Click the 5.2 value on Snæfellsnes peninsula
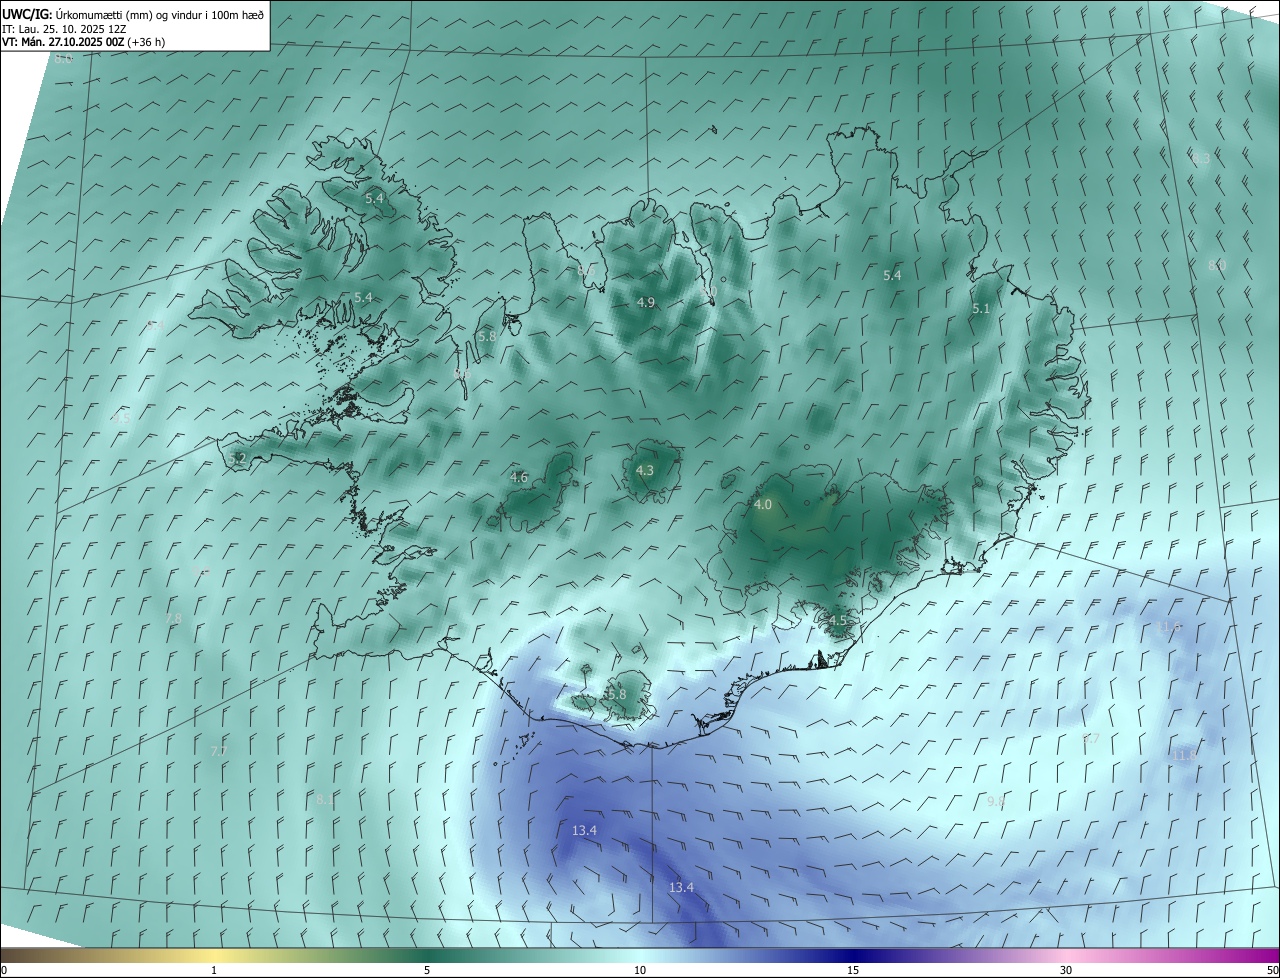This screenshot has width=1280, height=978. point(237,458)
